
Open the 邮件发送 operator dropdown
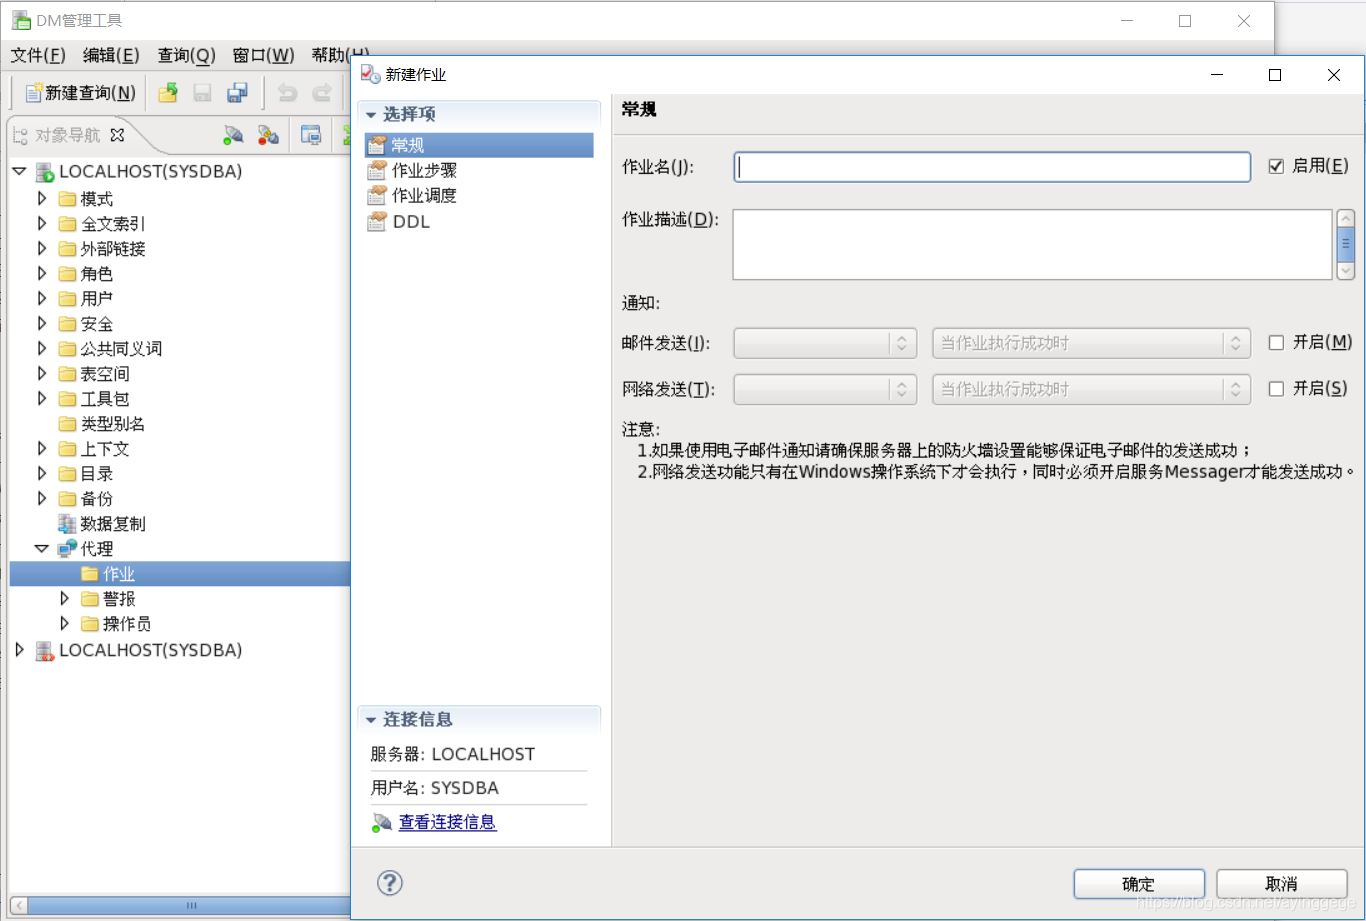pos(825,343)
